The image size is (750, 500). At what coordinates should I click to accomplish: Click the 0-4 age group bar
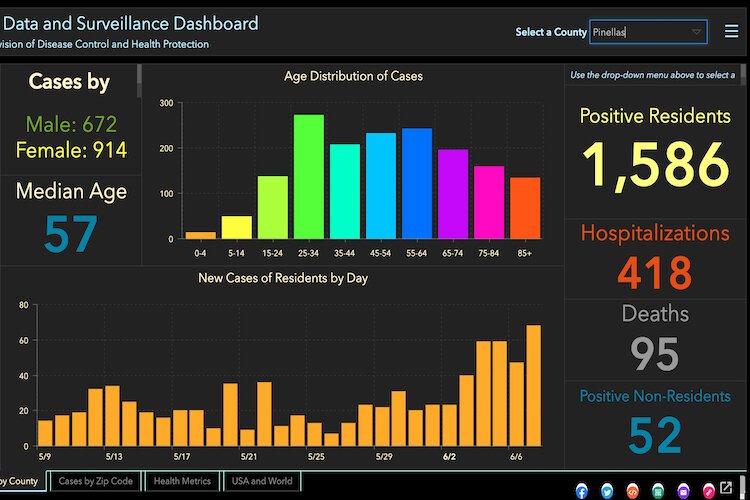(x=200, y=235)
